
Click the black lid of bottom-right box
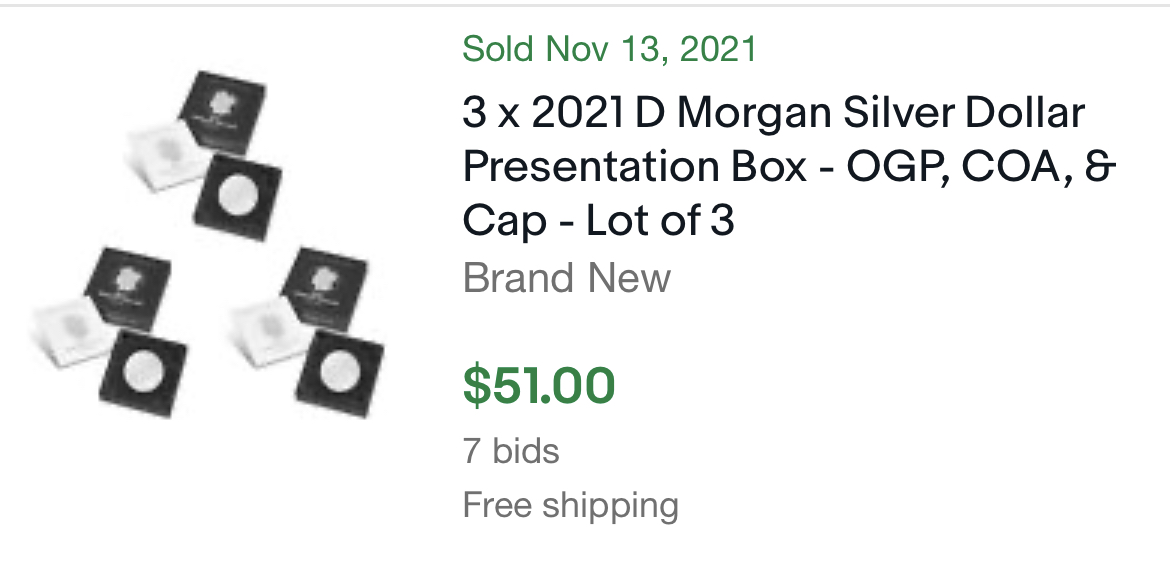click(325, 285)
